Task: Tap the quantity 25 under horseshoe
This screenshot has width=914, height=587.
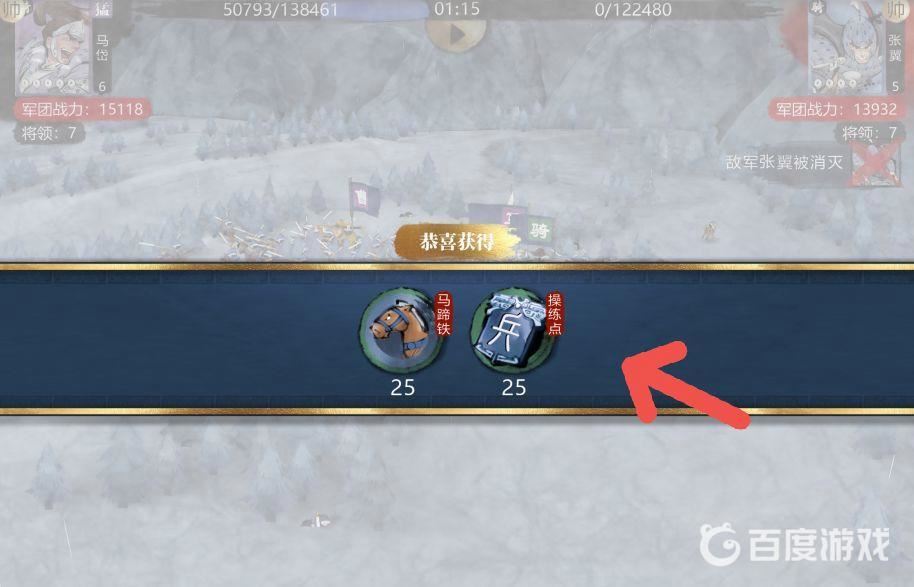Action: pos(403,388)
